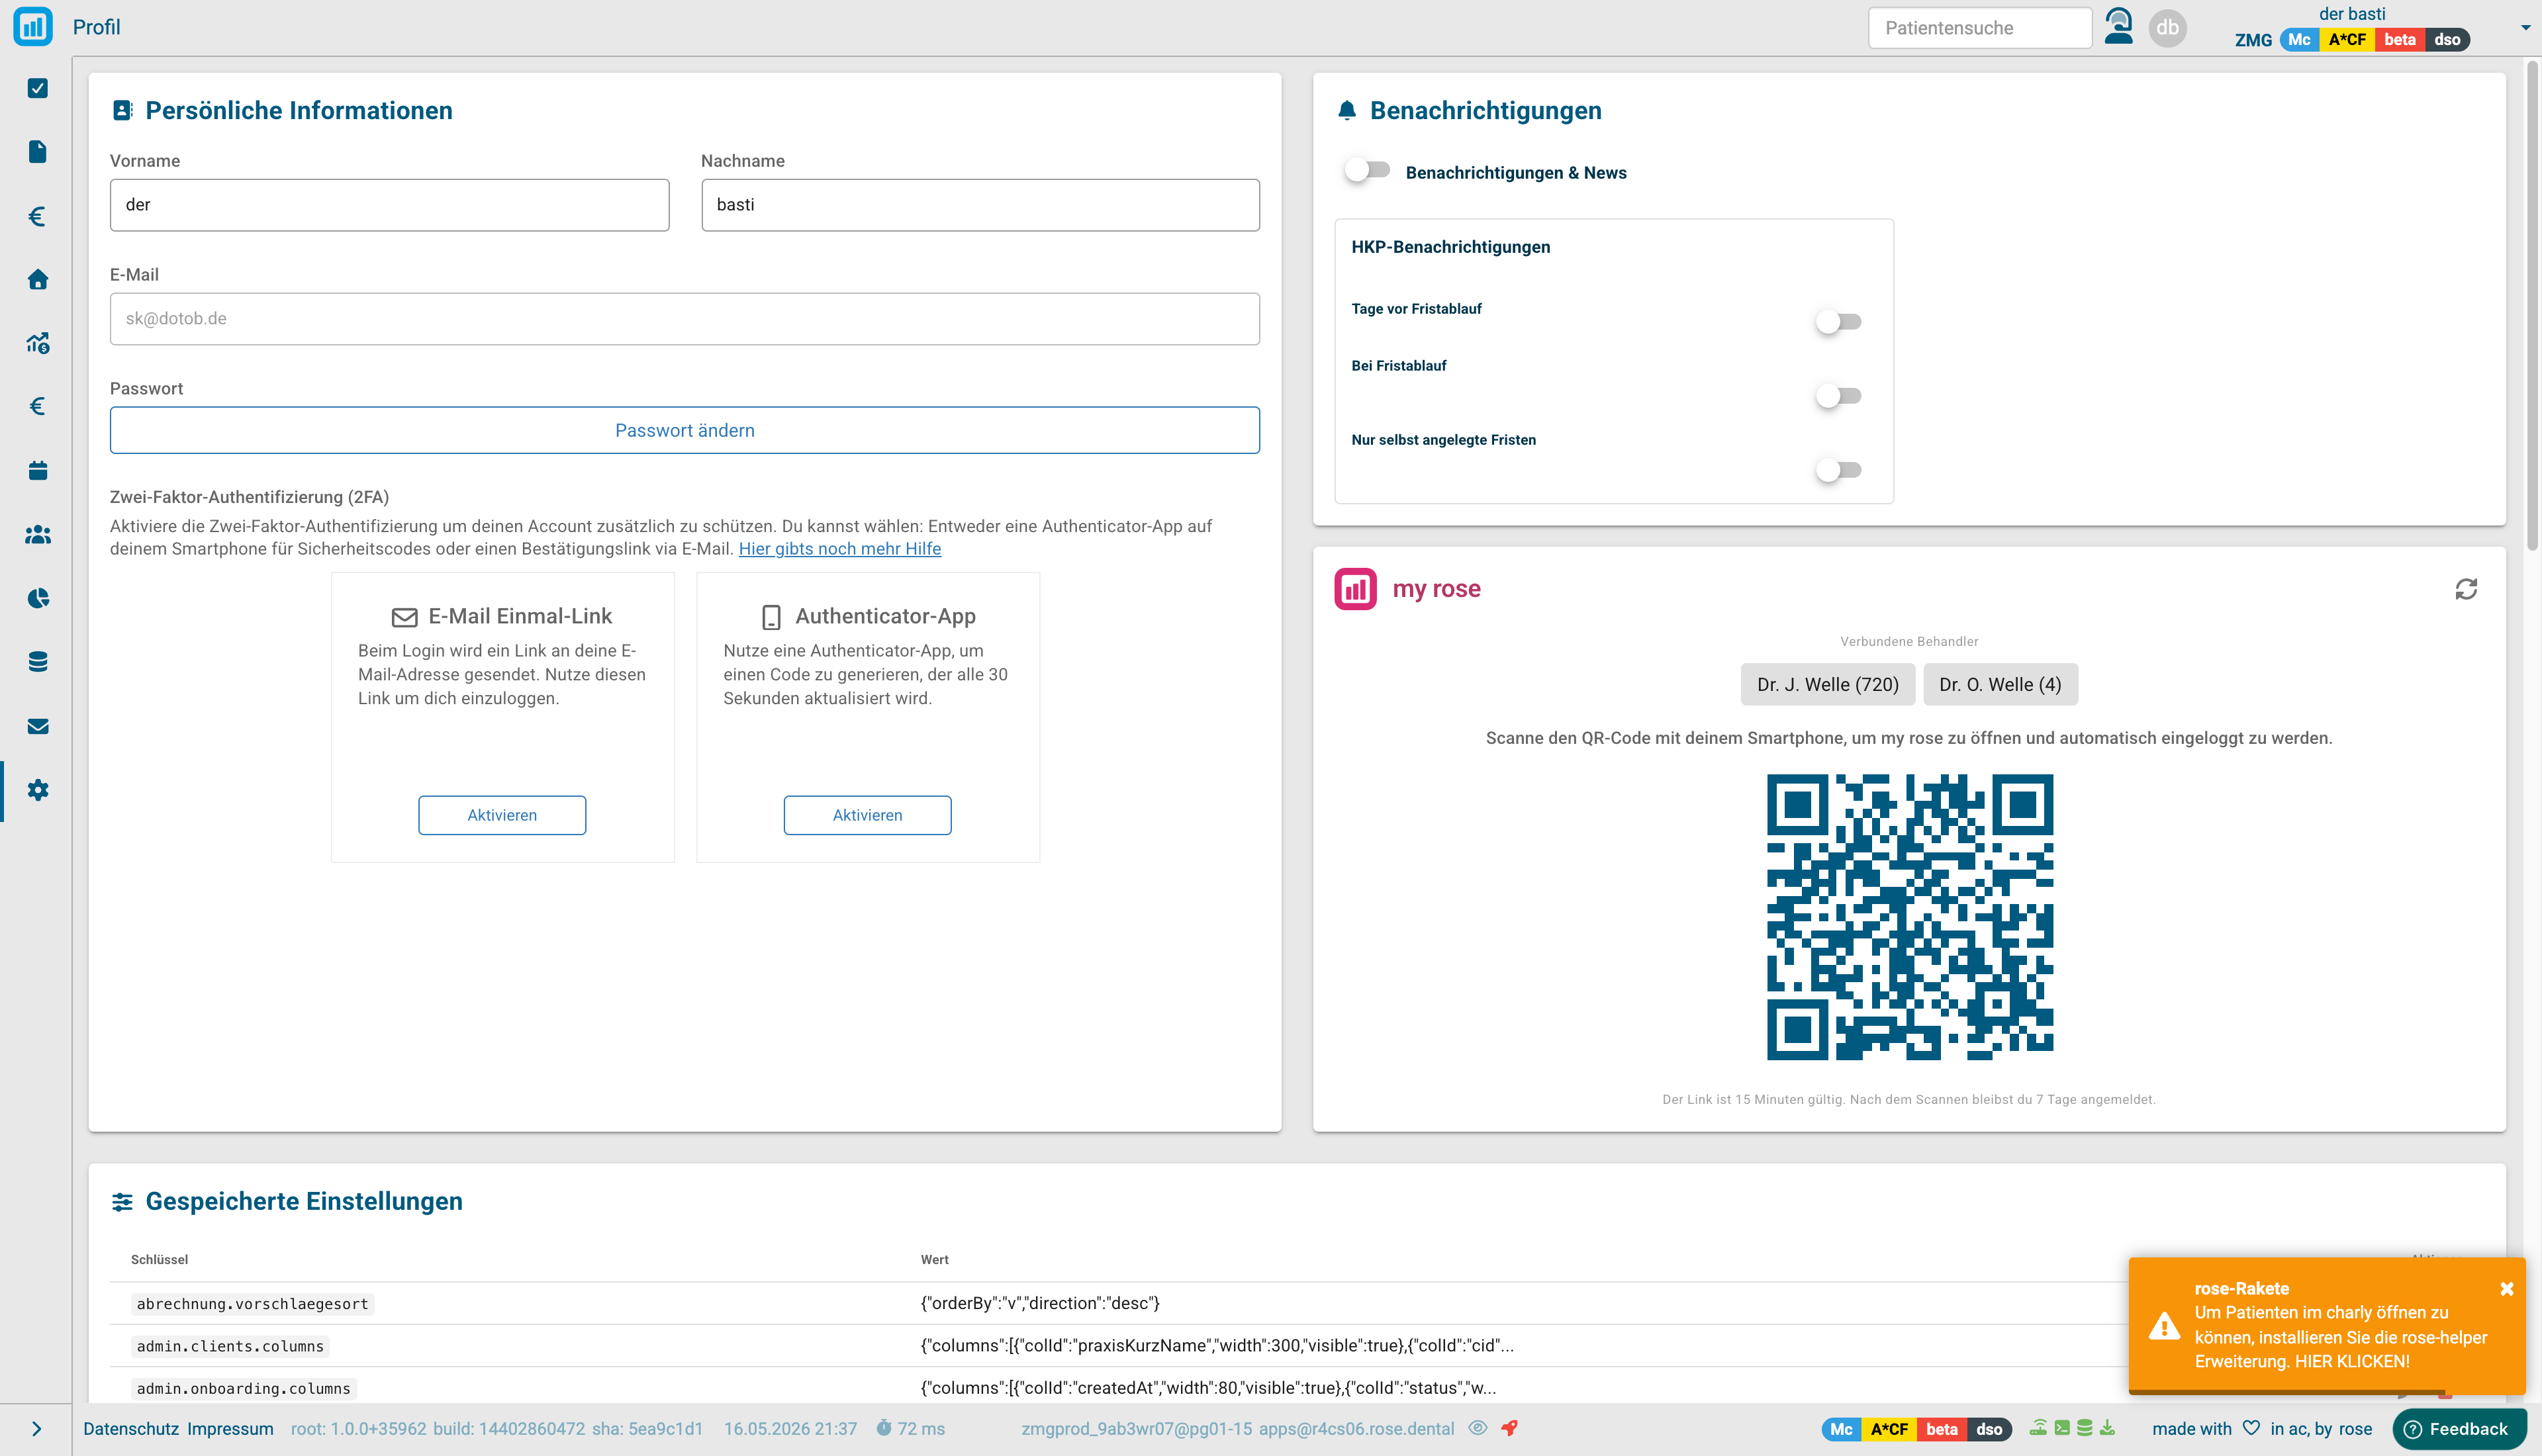
Task: Click Passwort ändern button
Action: point(685,430)
